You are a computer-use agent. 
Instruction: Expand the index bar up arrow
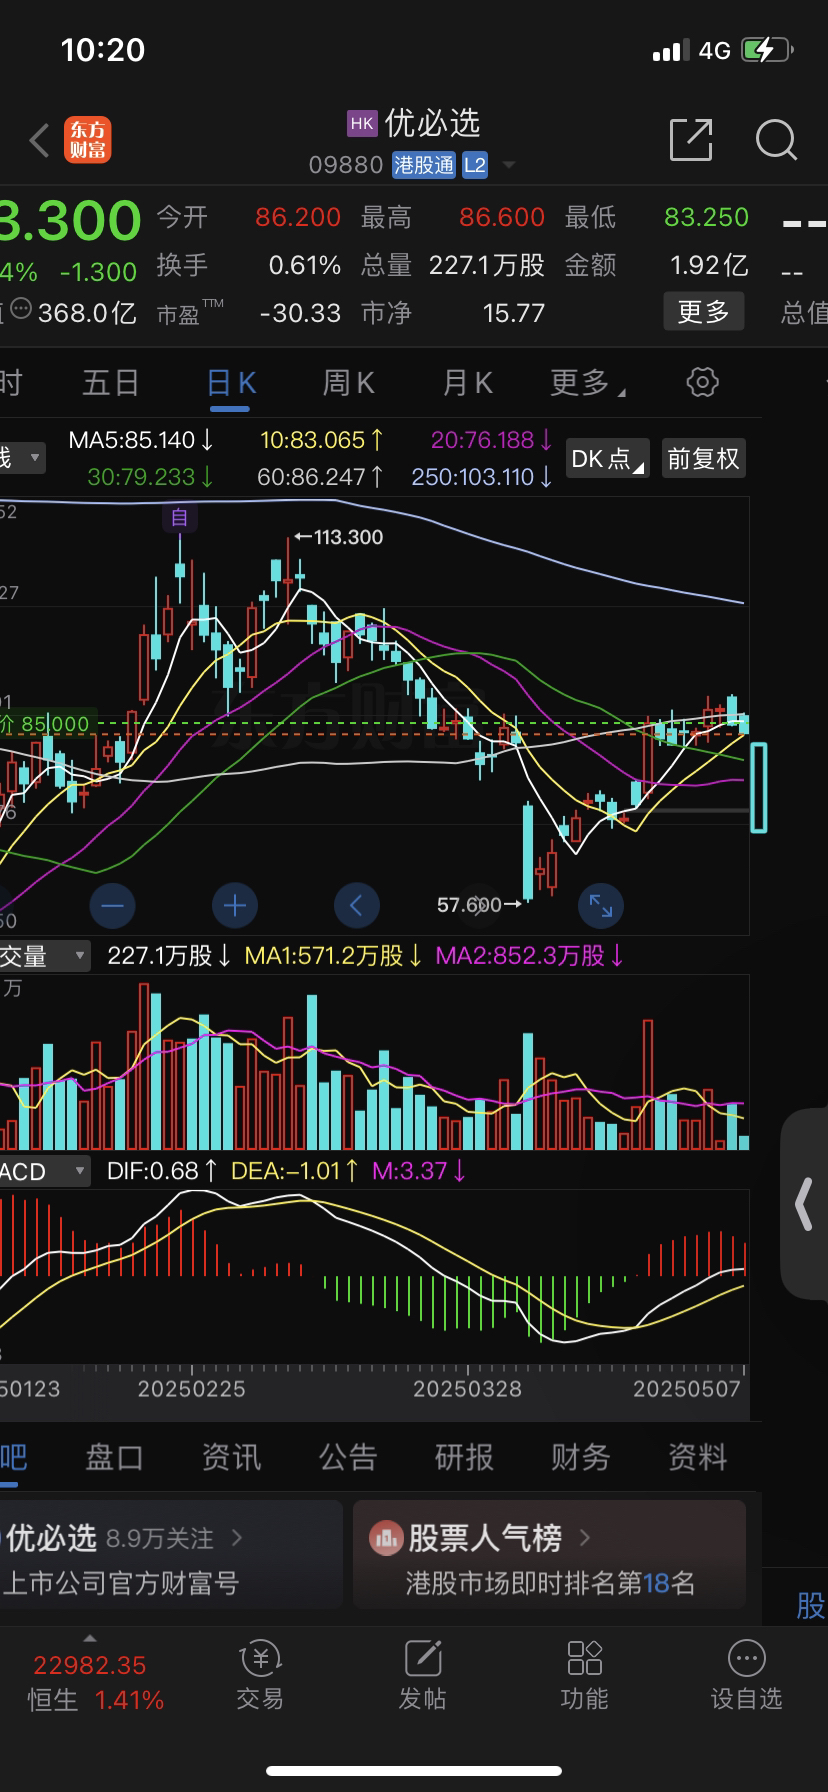[x=89, y=1638]
